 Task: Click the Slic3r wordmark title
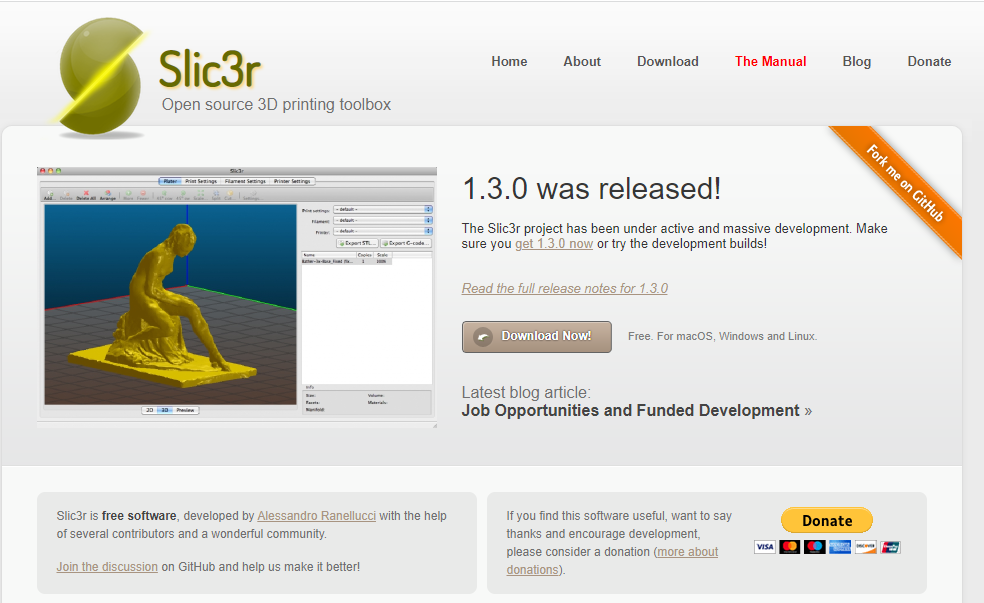click(210, 69)
